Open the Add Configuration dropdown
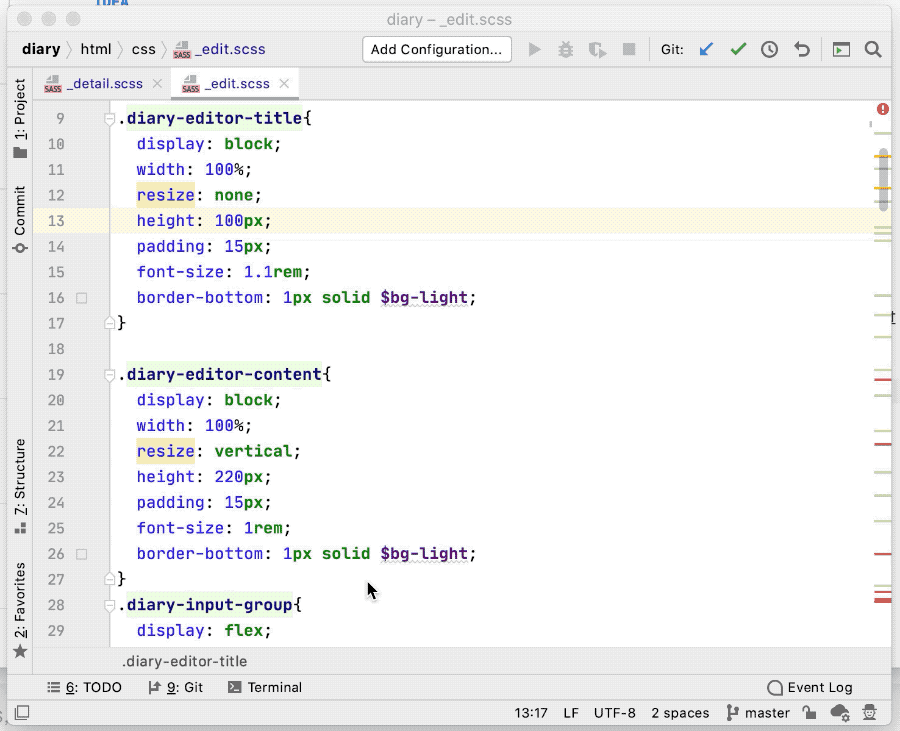This screenshot has height=731, width=900. tap(436, 48)
